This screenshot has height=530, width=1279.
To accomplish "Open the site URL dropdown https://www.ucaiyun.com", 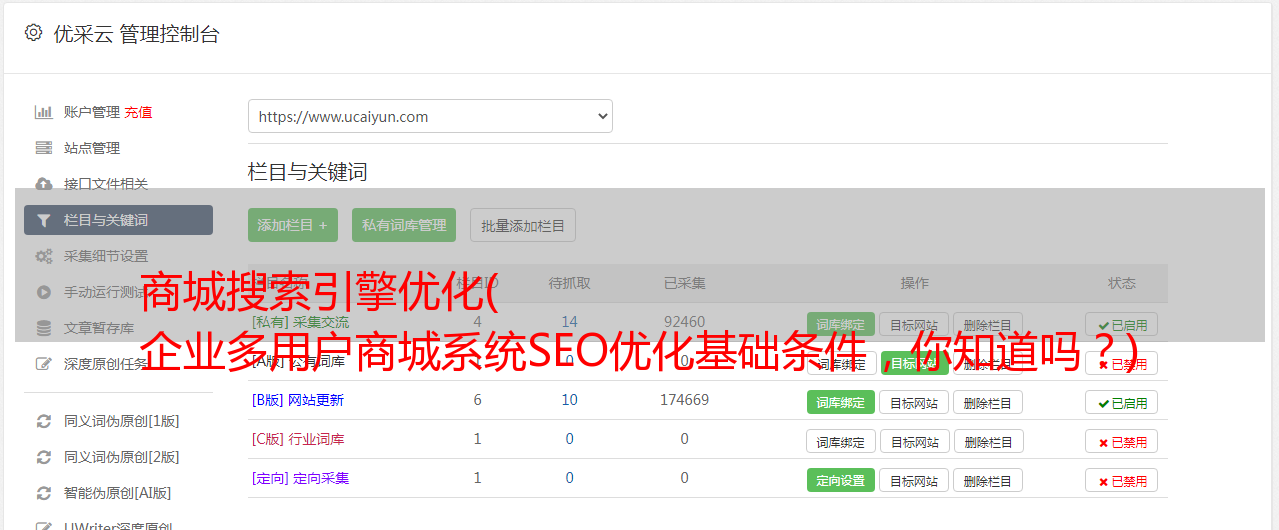I will (430, 116).
